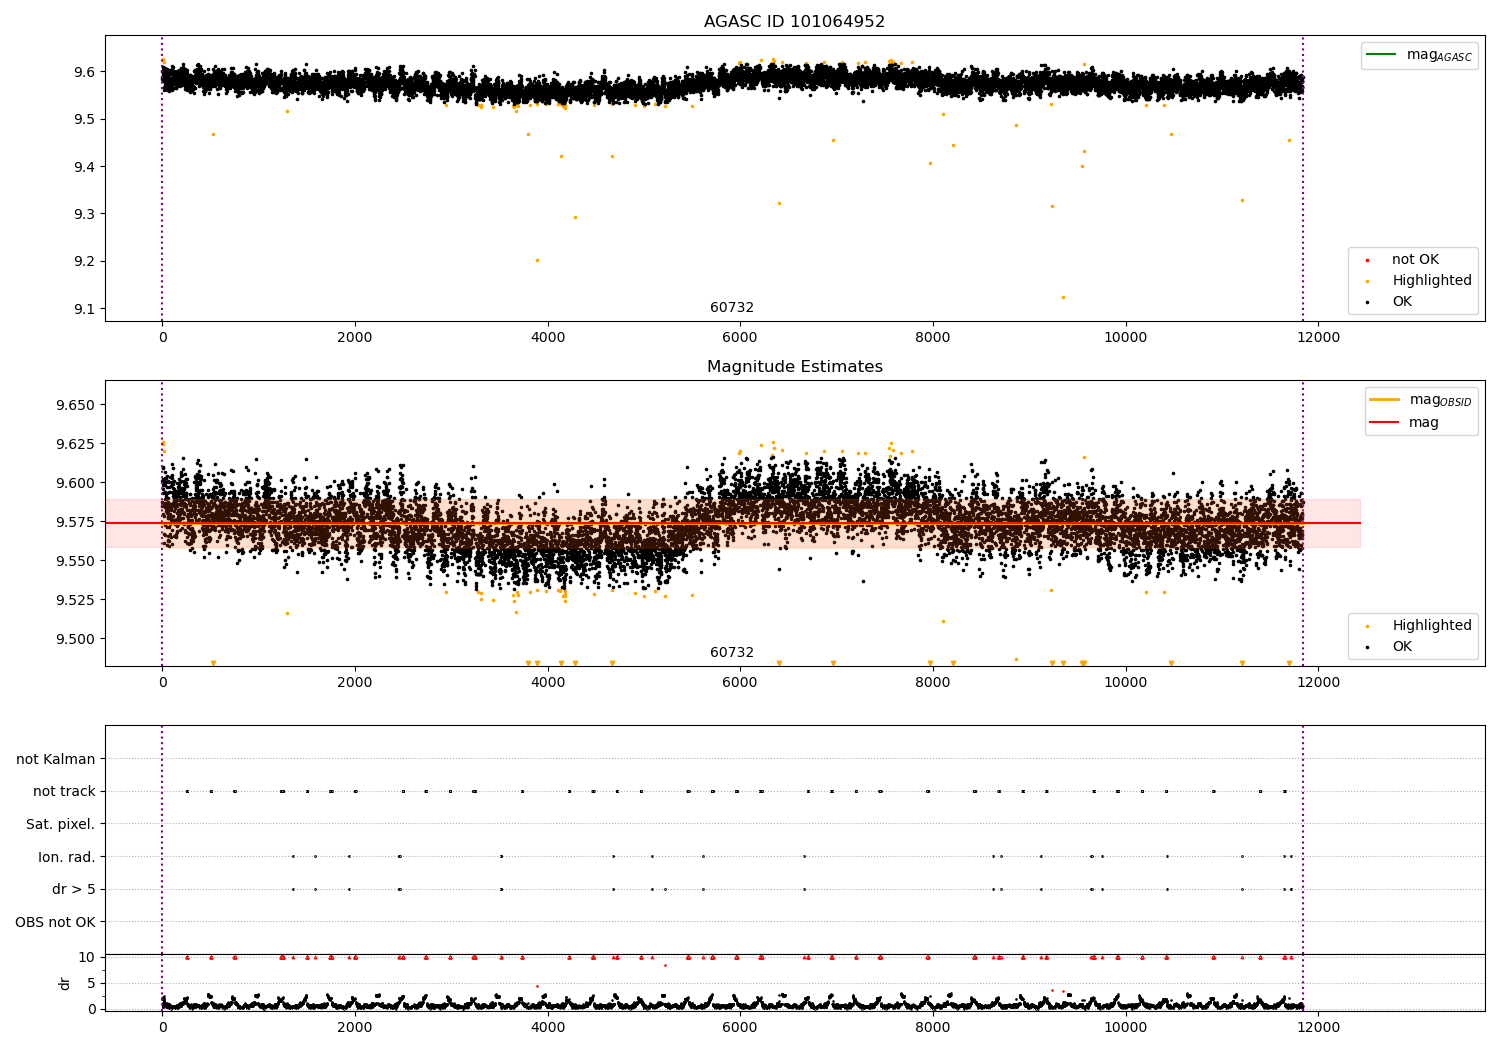Viewport: 1500px width, 1050px height.
Task: Click the '9.575' y-axis tick label
Action: point(76,522)
